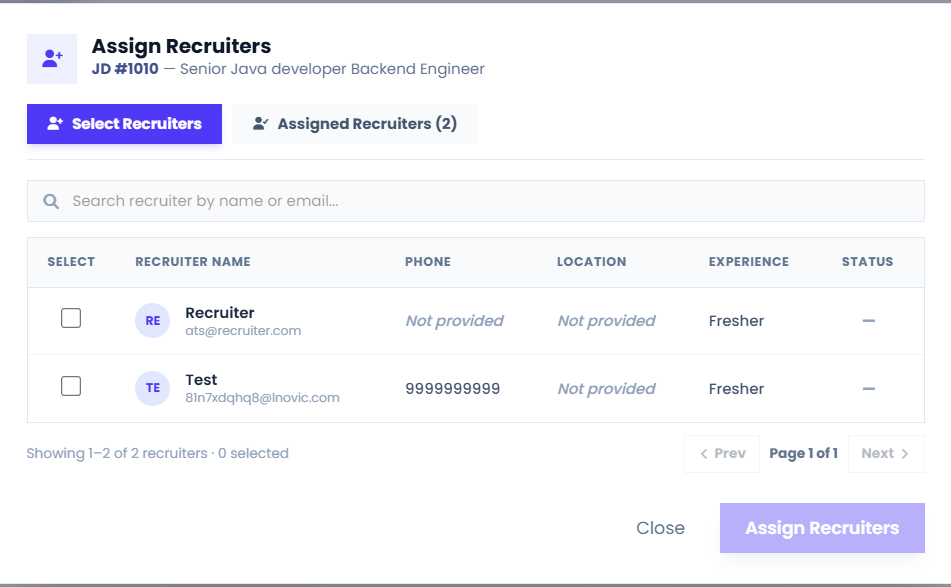951x587 pixels.
Task: Click the Recruiter Name column header
Action: (193, 262)
